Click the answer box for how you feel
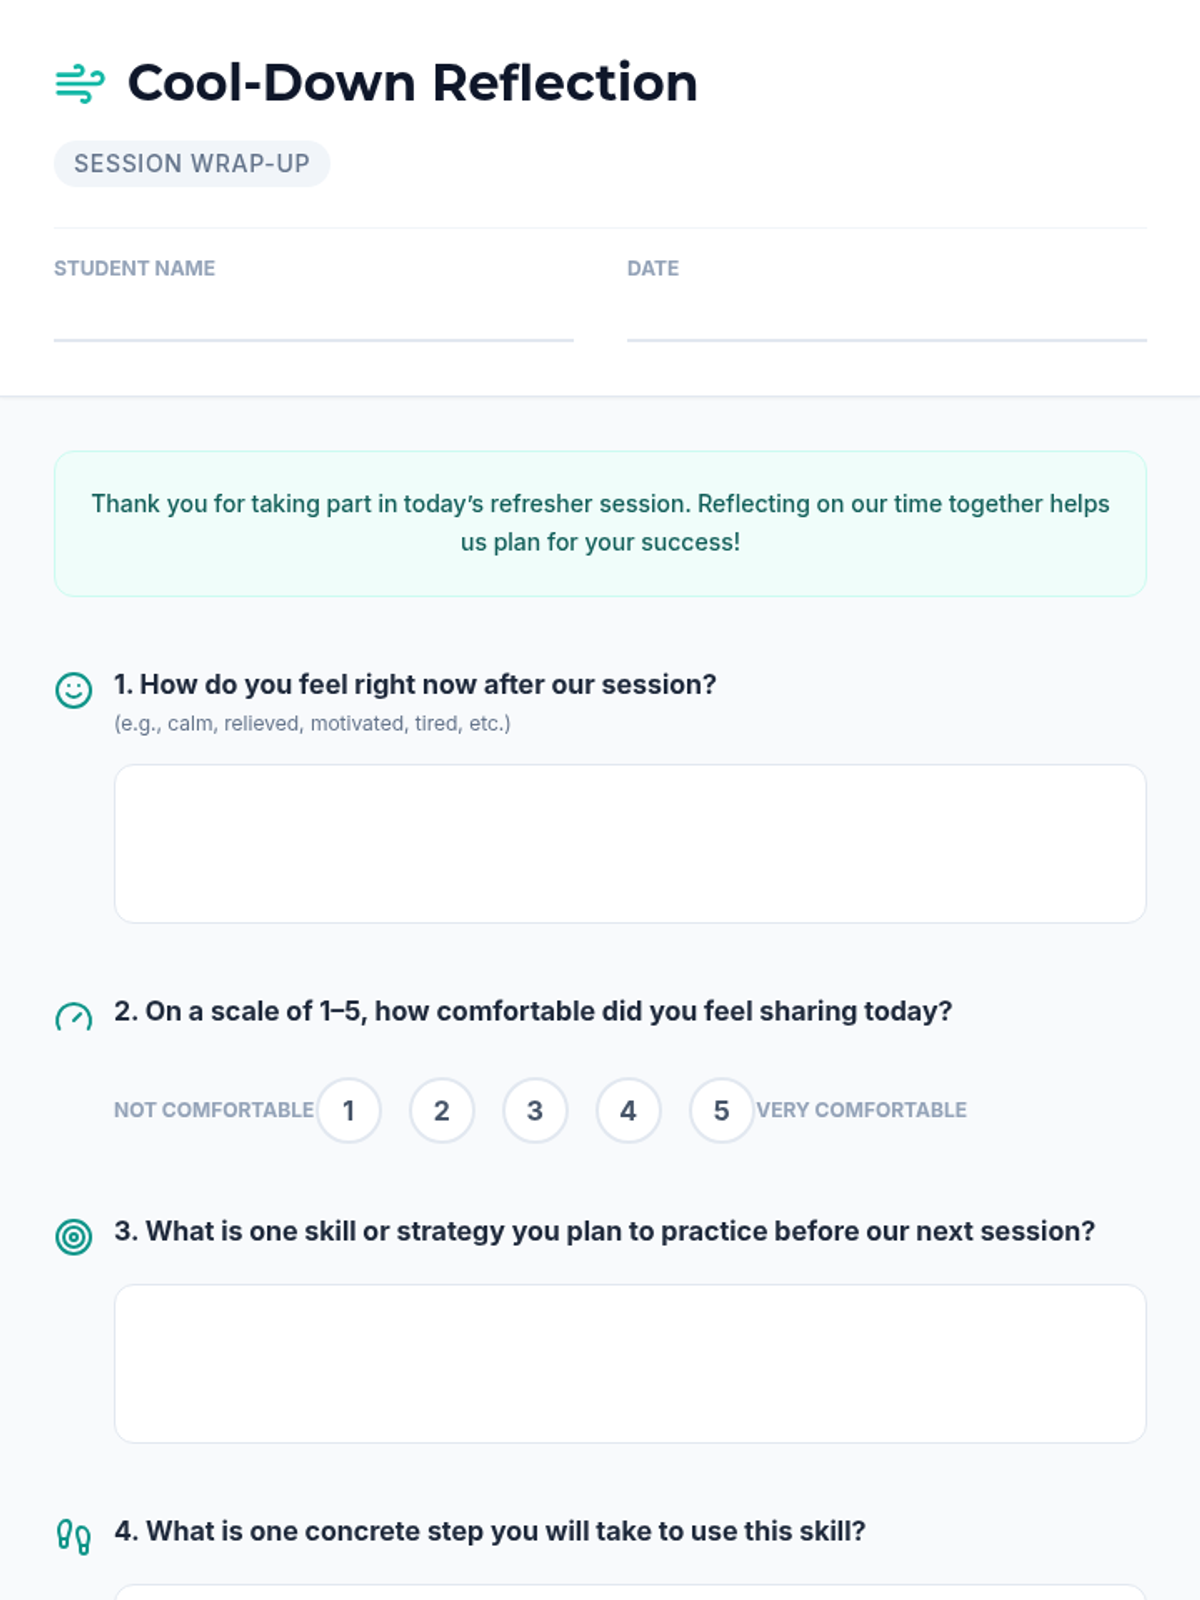Viewport: 1200px width, 1600px height. (x=630, y=844)
